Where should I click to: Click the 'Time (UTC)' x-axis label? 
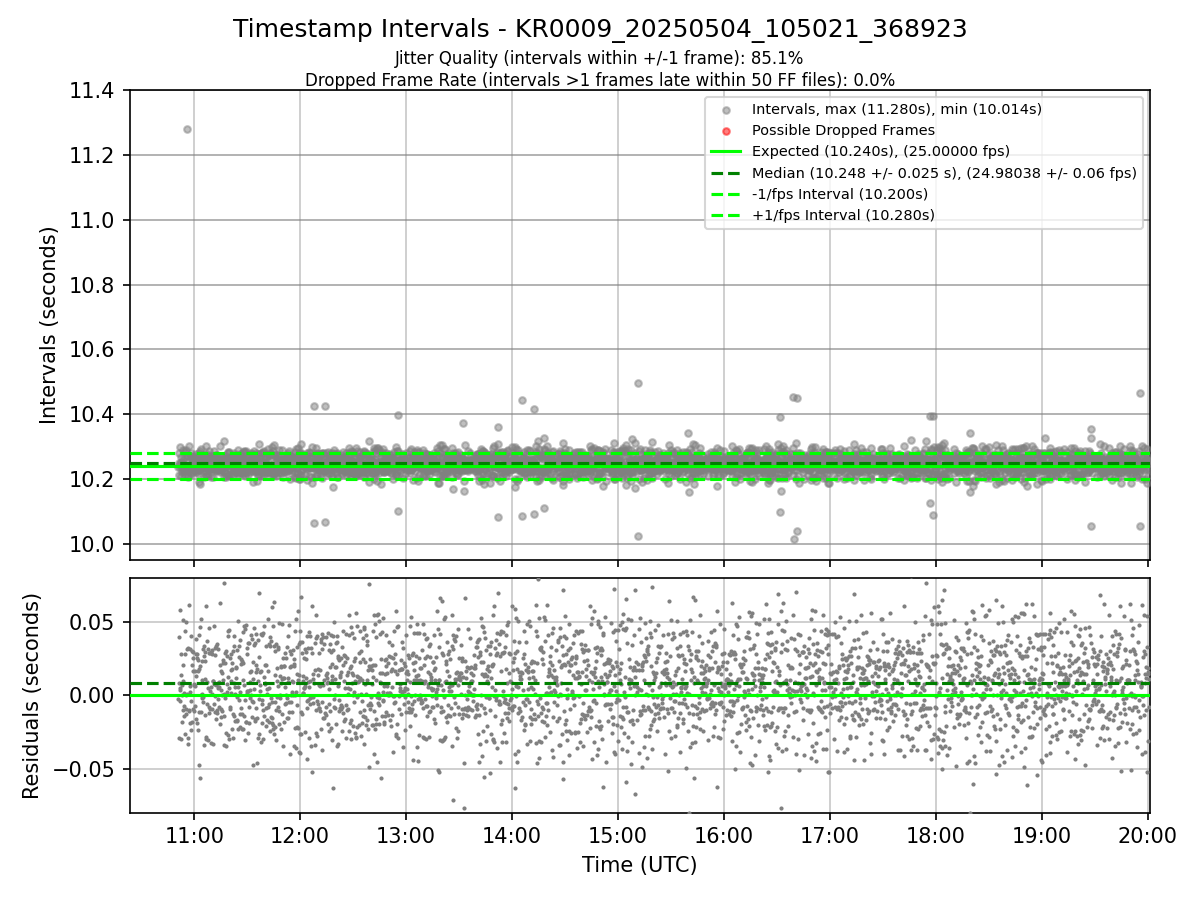[639, 866]
